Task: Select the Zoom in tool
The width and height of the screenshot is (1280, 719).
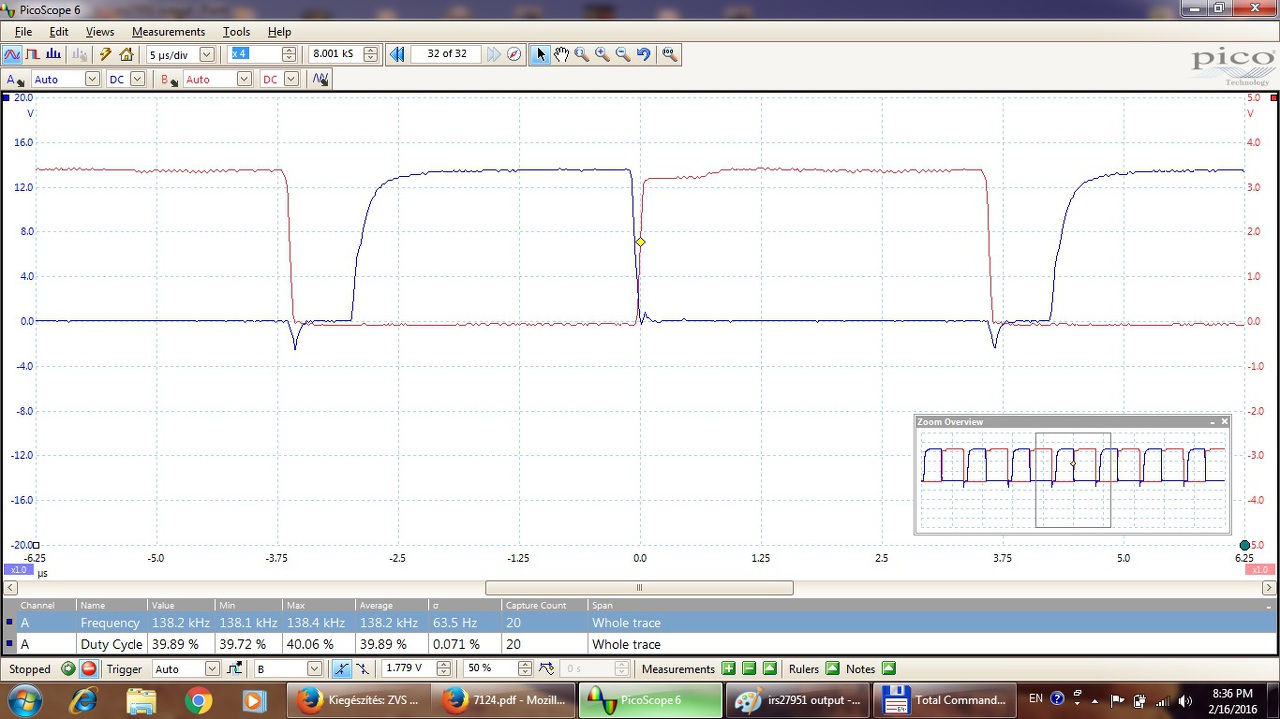Action: (602, 54)
